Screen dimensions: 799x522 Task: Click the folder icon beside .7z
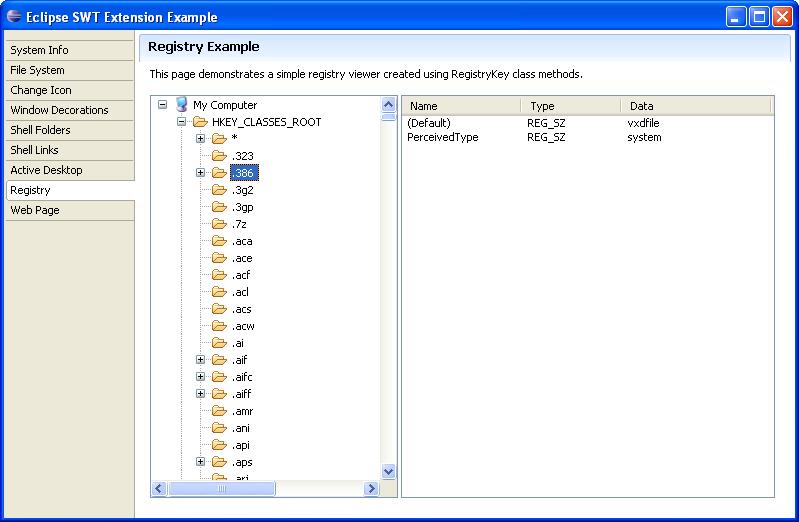(219, 224)
